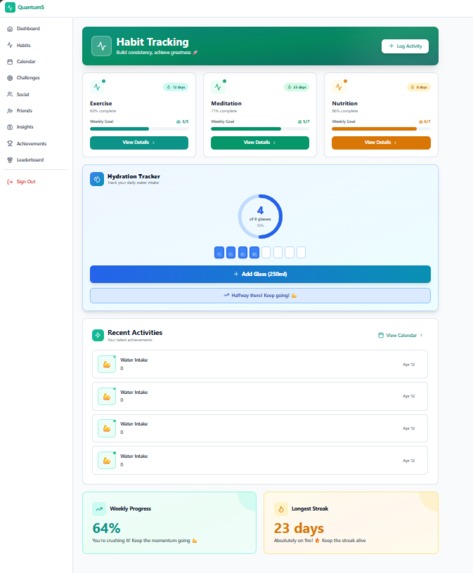Open the View Calendar link
The width and height of the screenshot is (473, 573).
400,335
